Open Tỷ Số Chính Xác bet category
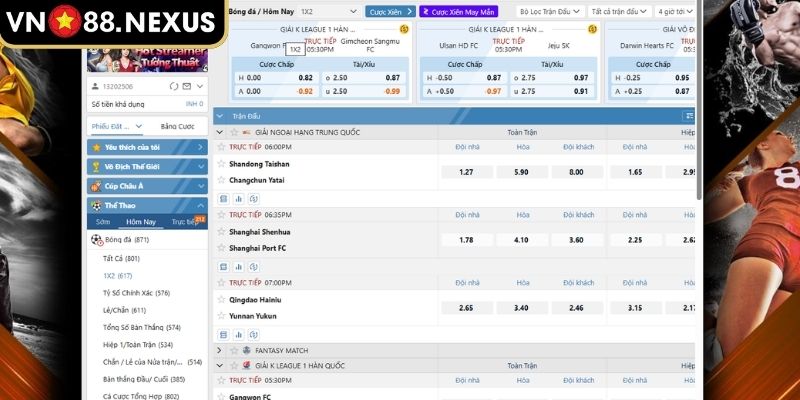 pyautogui.click(x=136, y=293)
